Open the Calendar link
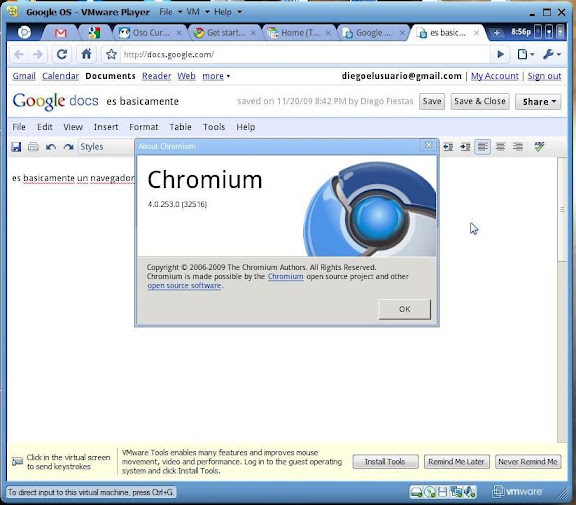Screen dimensions: 576x505 tap(61, 76)
